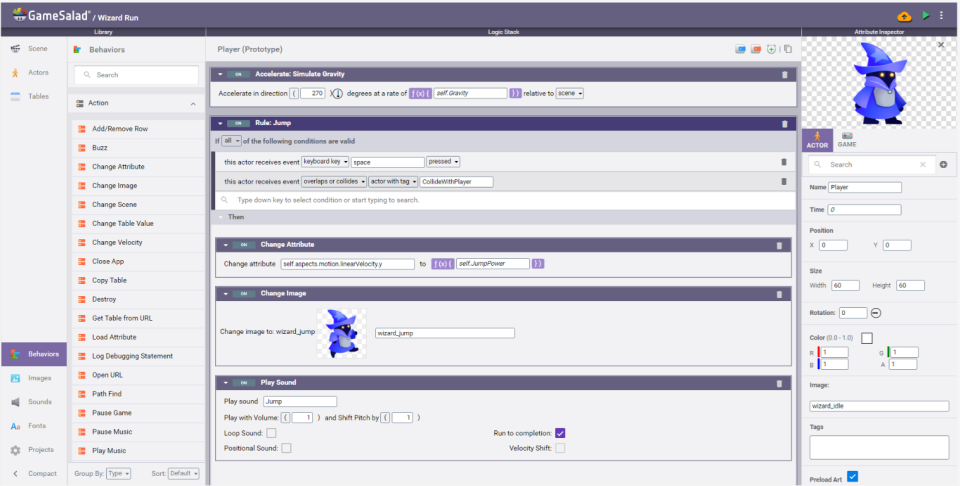
Task: Select the Change Velocity behavior
Action: point(137,242)
